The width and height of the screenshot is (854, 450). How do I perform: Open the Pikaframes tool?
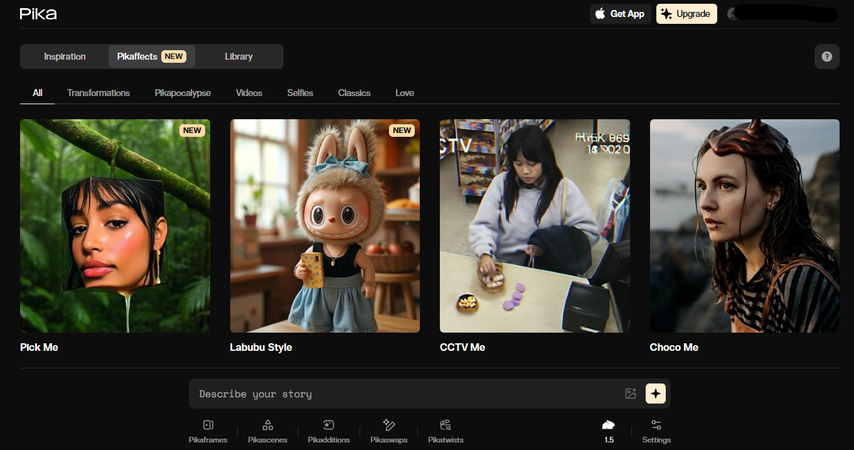tap(208, 431)
